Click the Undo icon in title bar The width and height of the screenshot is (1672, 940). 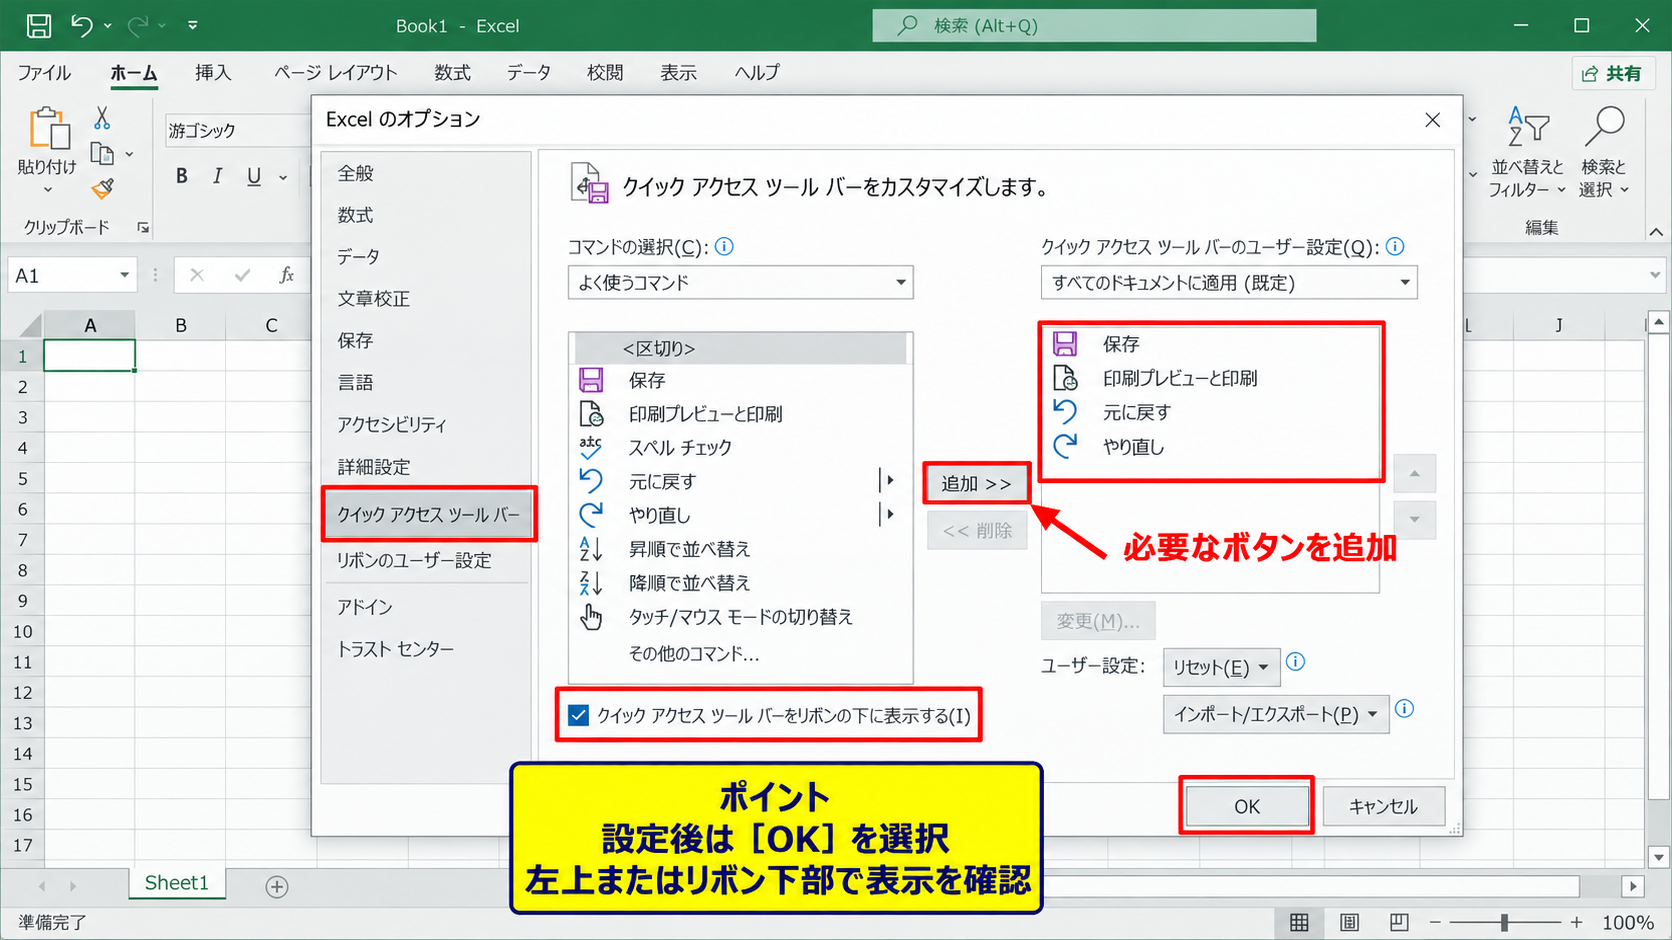[82, 25]
